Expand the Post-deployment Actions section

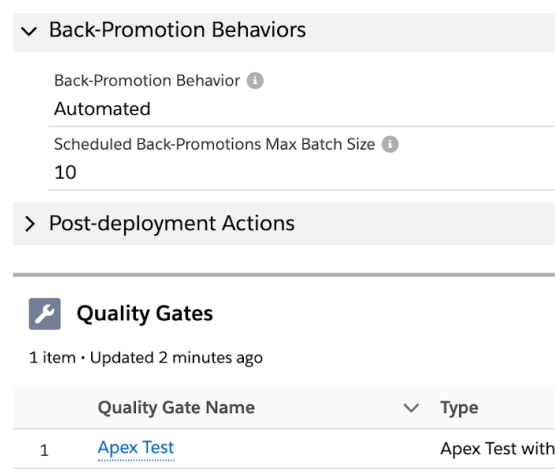[x=30, y=224]
